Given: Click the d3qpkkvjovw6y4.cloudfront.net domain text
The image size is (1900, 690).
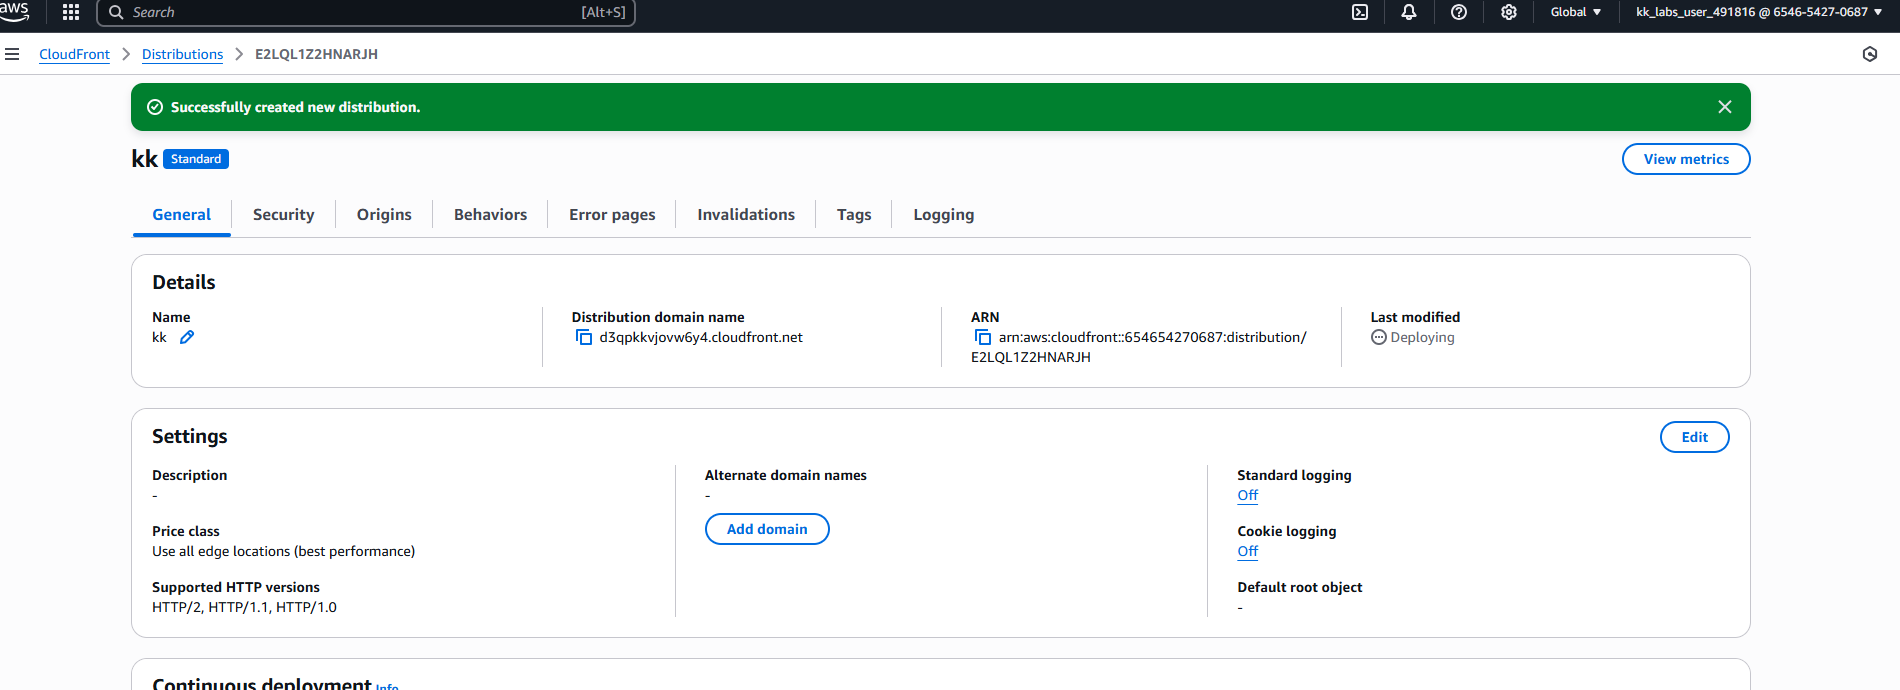Looking at the screenshot, I should click(701, 337).
